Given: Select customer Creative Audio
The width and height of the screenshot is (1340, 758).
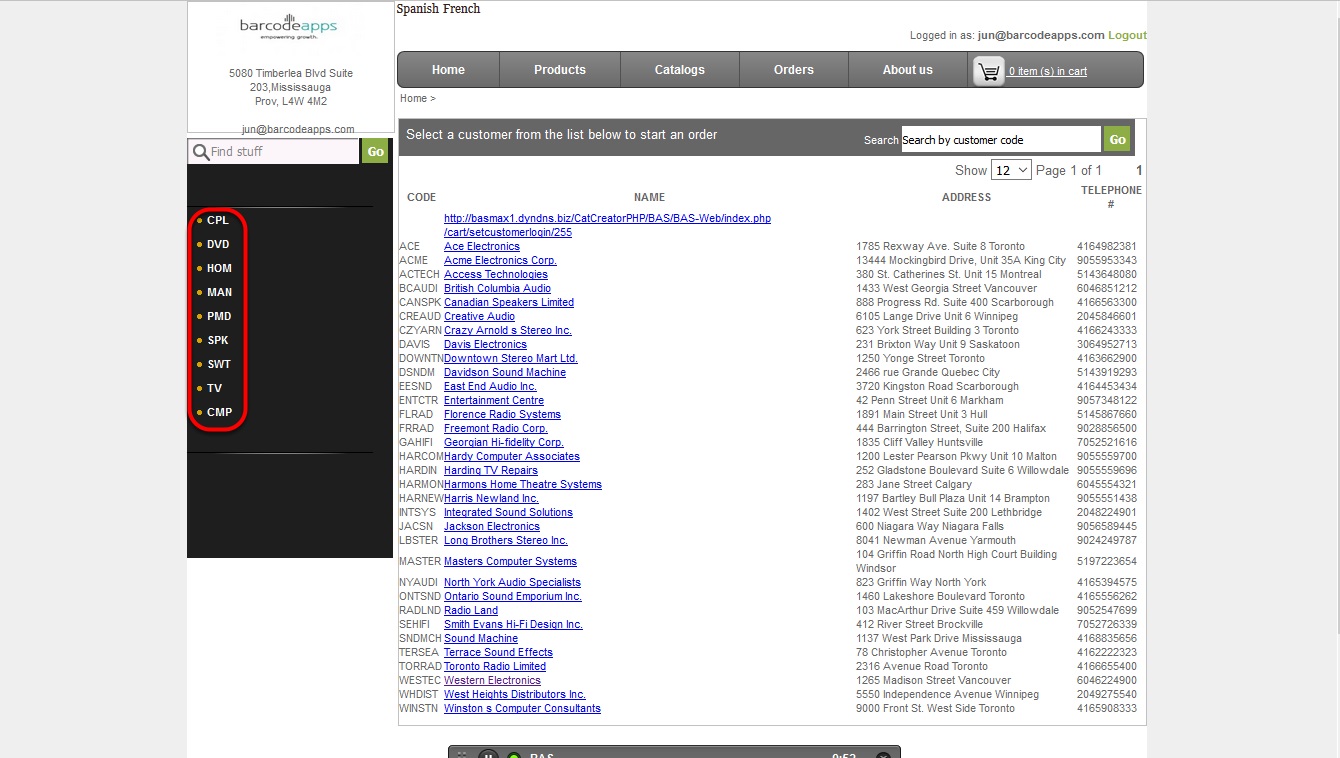Looking at the screenshot, I should [479, 316].
